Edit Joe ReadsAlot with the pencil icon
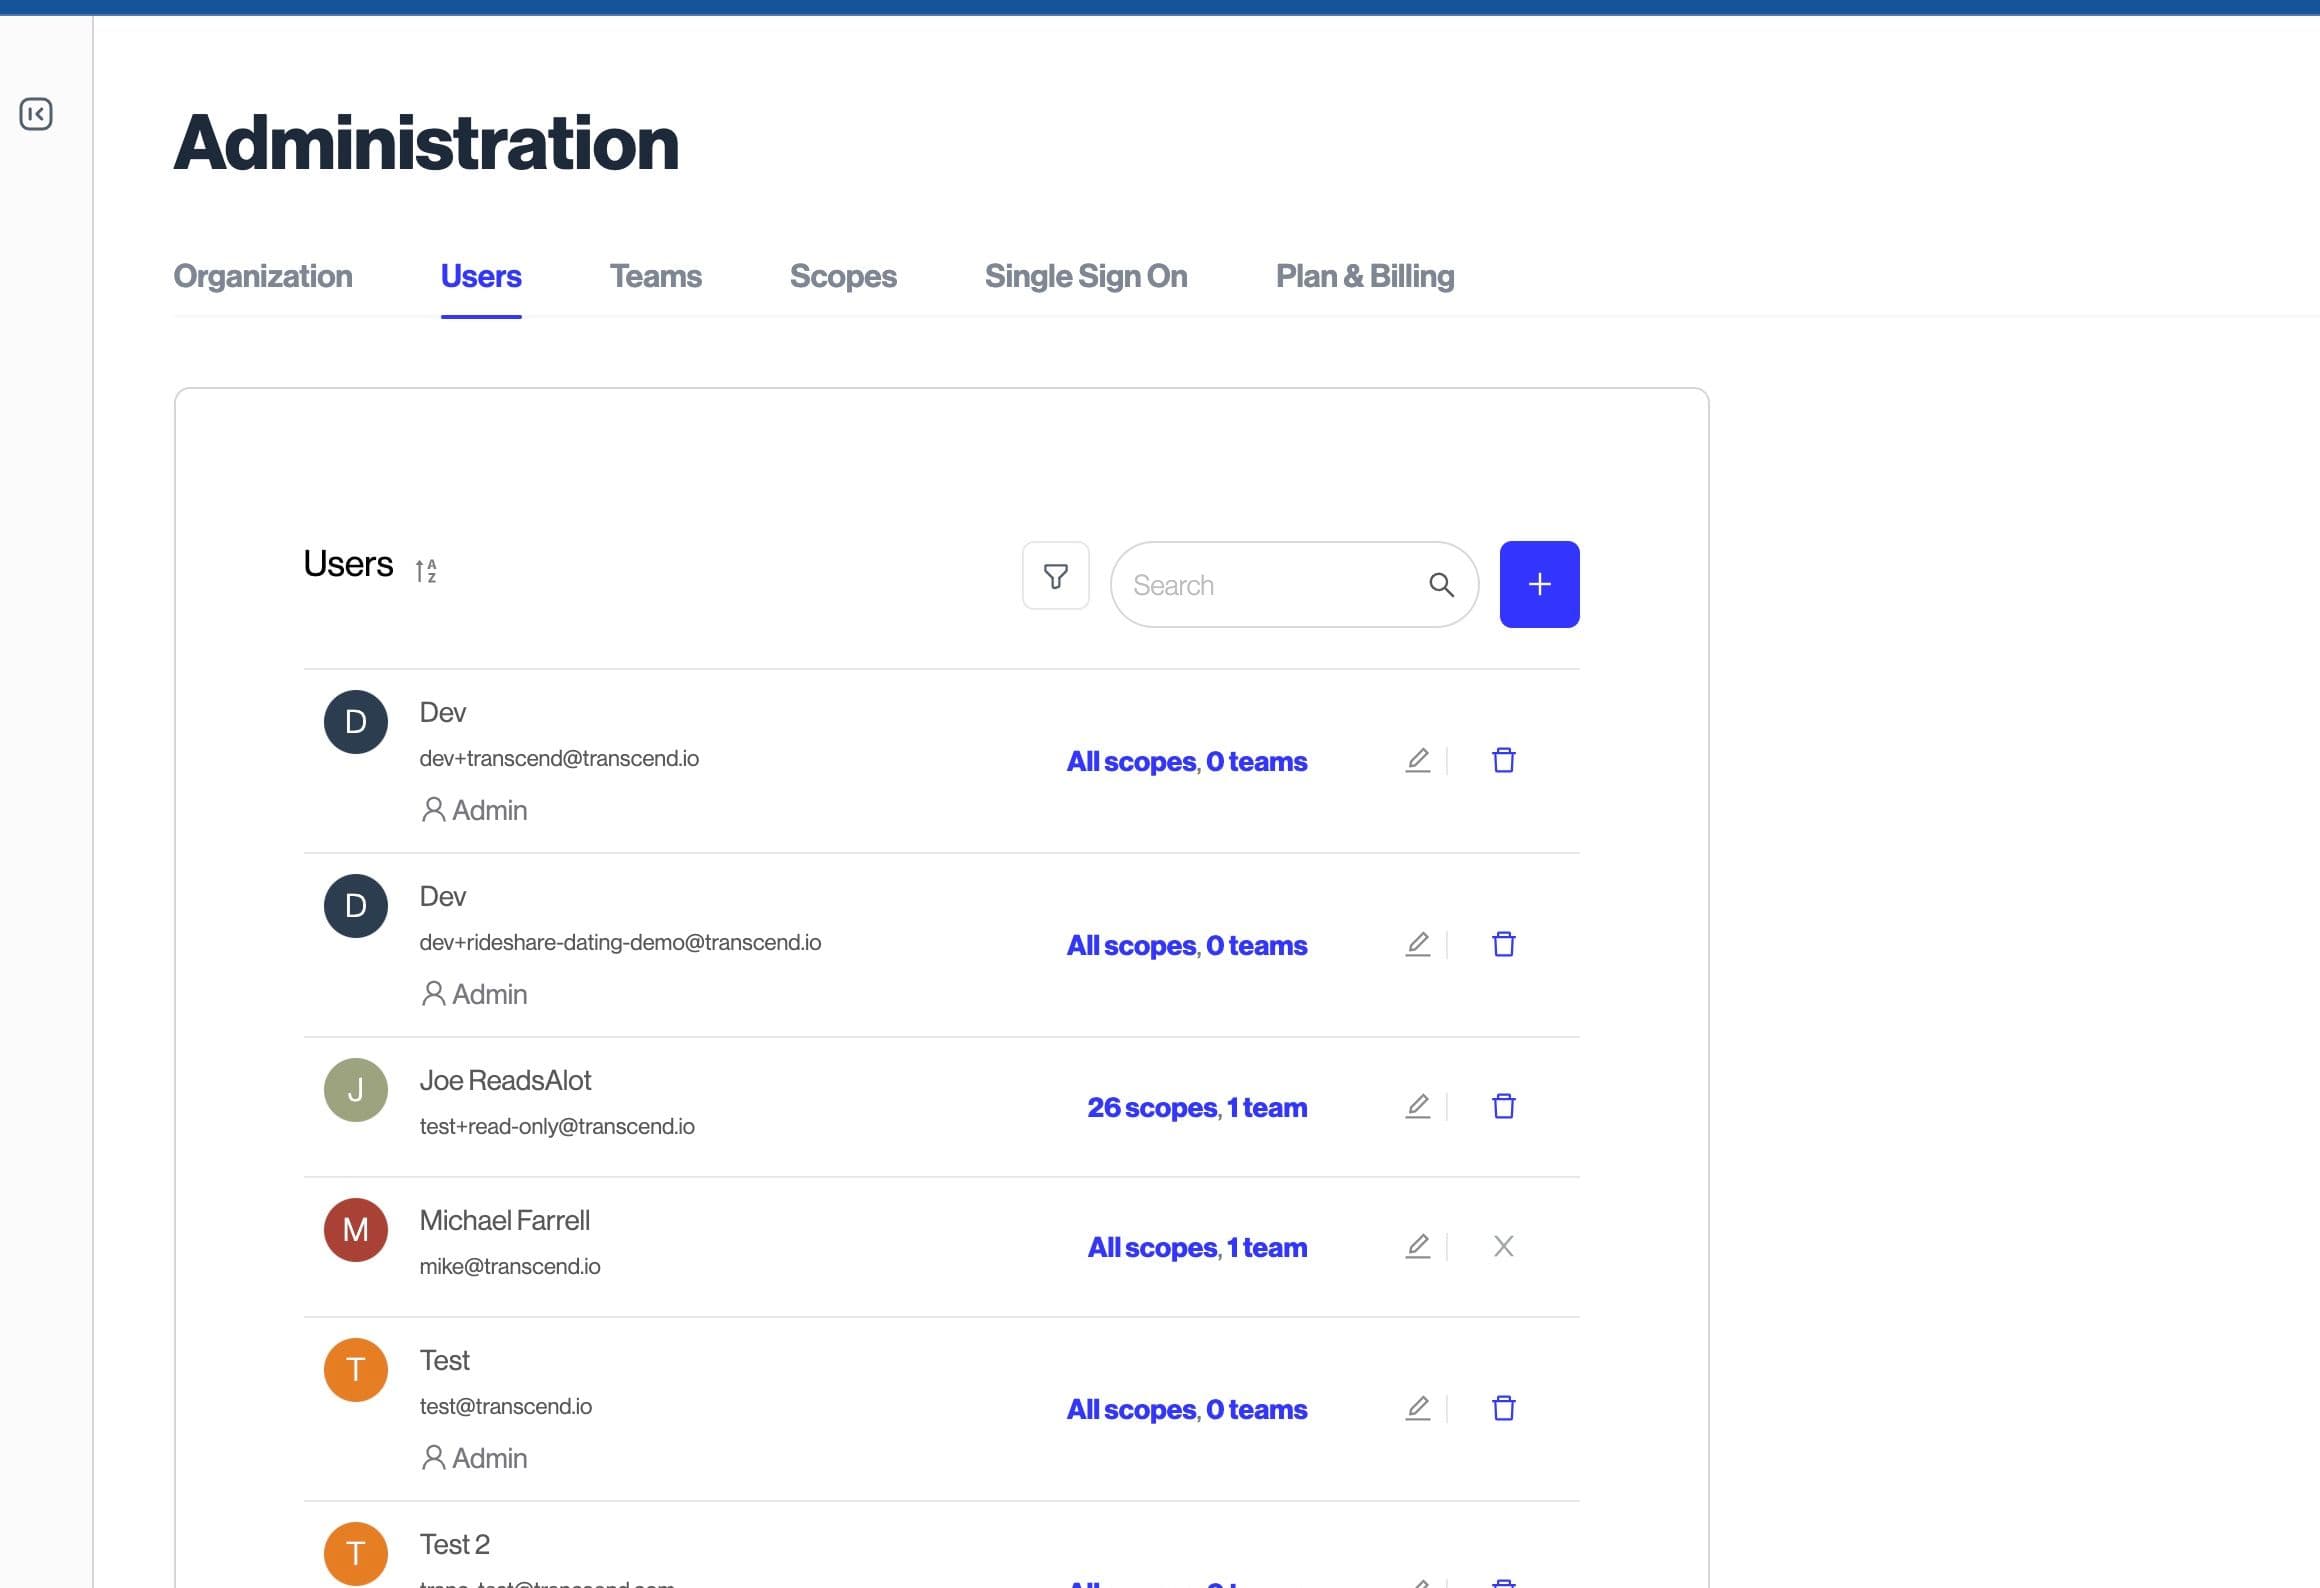 coord(1417,1106)
